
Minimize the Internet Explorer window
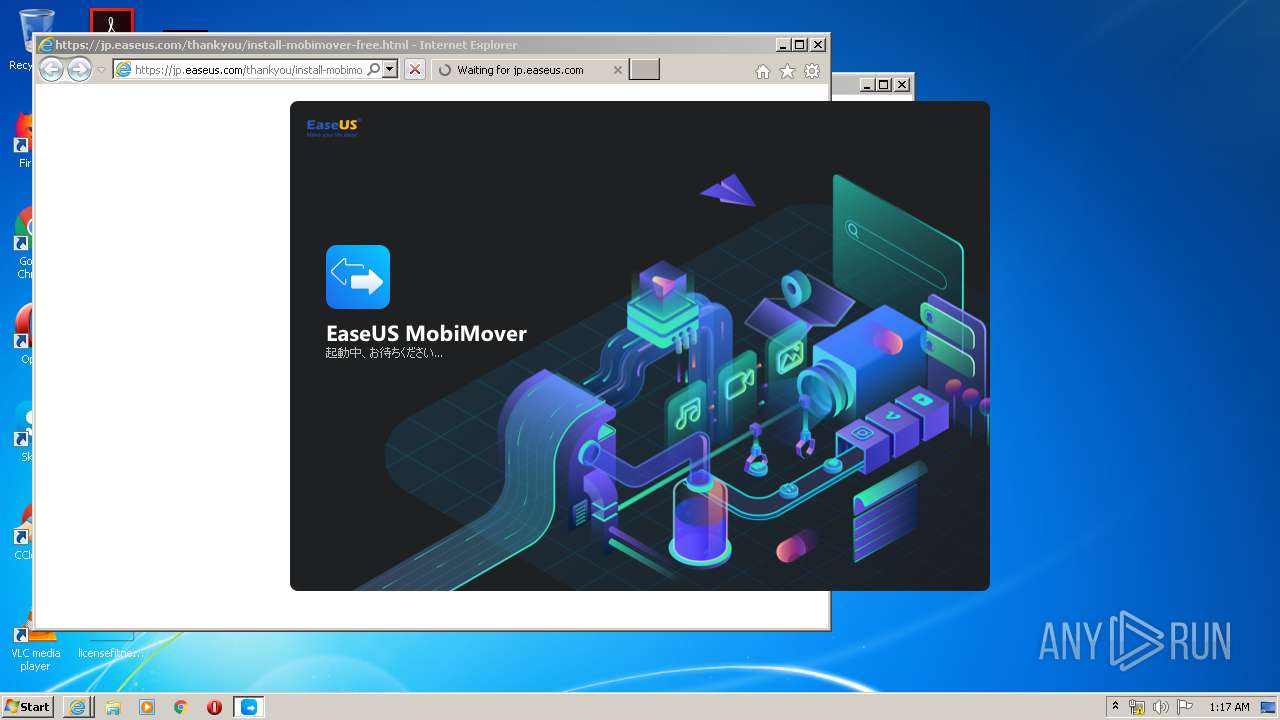pyautogui.click(x=782, y=44)
